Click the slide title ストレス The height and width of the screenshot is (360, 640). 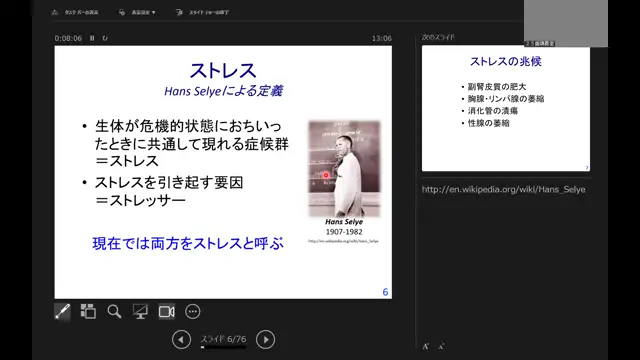[223, 71]
